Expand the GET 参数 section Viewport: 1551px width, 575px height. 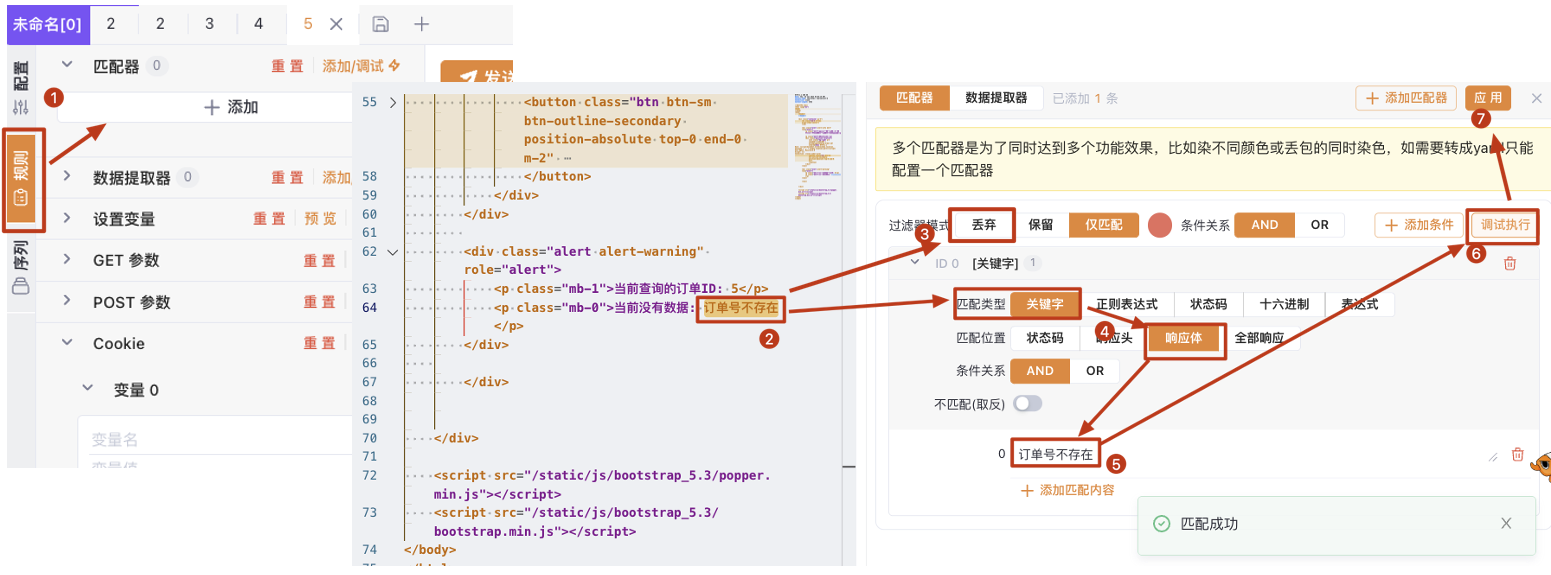coord(68,260)
